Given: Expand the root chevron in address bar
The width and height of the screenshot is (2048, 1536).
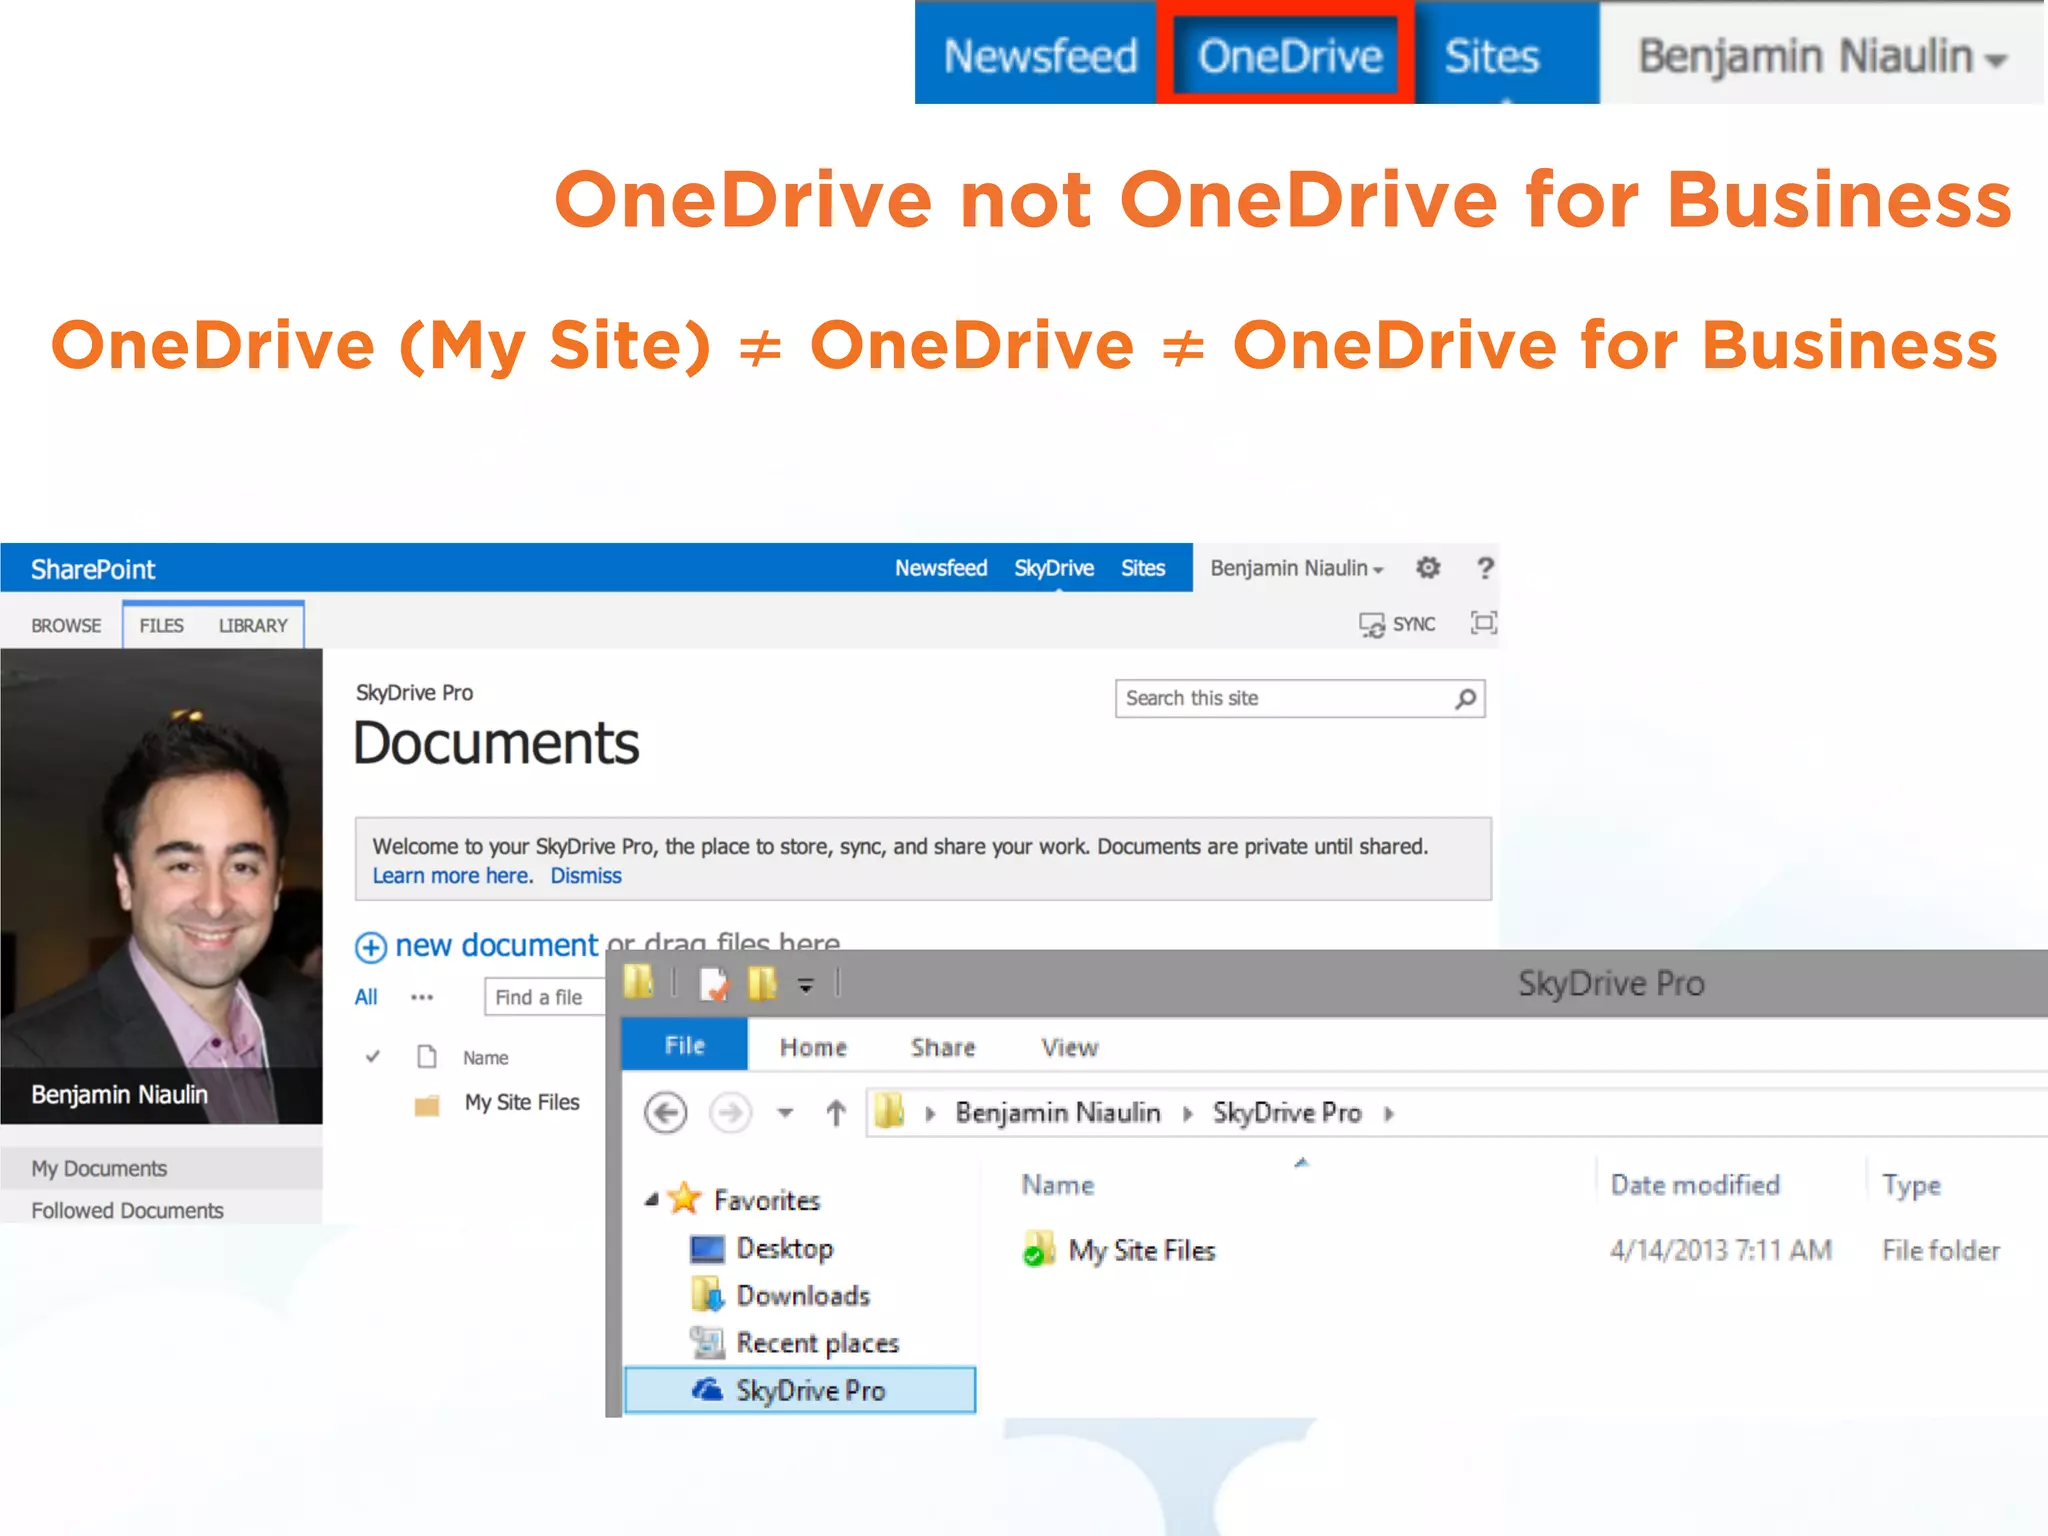Looking at the screenshot, I should 930,1113.
